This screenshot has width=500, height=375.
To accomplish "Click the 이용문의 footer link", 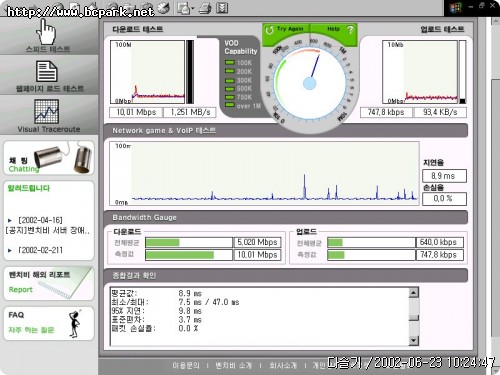I will click(186, 365).
